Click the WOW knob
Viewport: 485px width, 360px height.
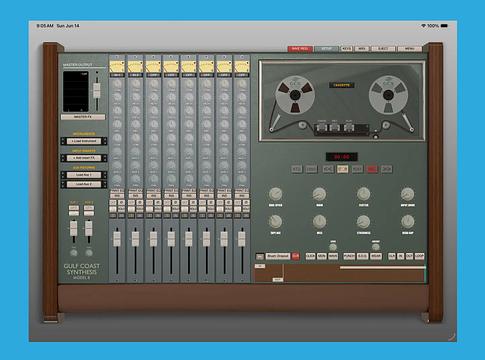click(319, 194)
